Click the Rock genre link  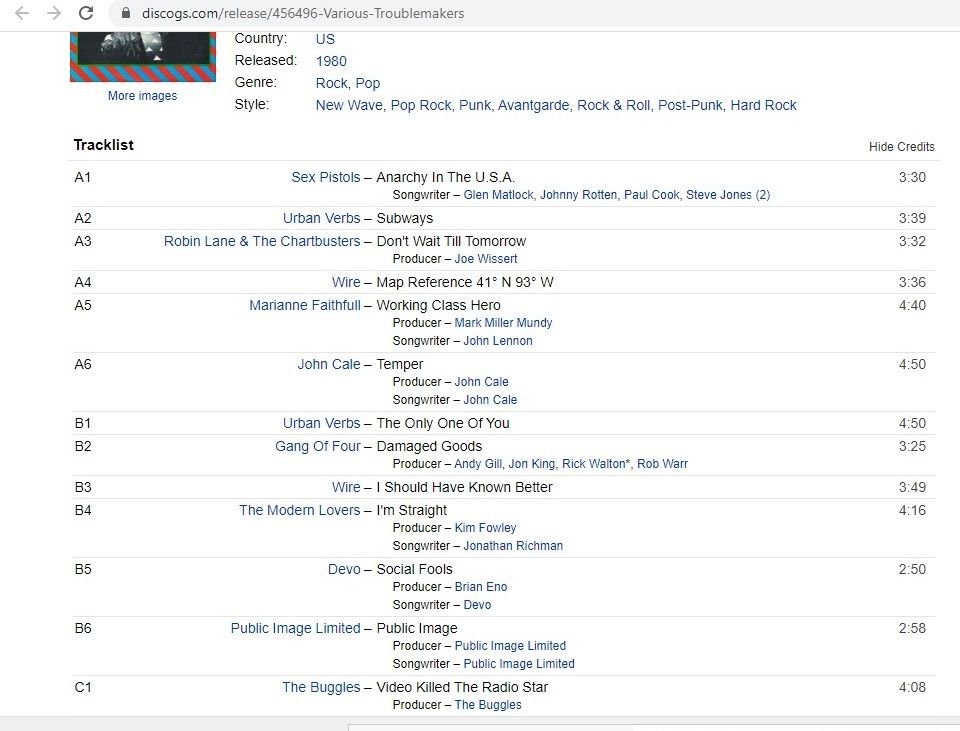pos(331,83)
